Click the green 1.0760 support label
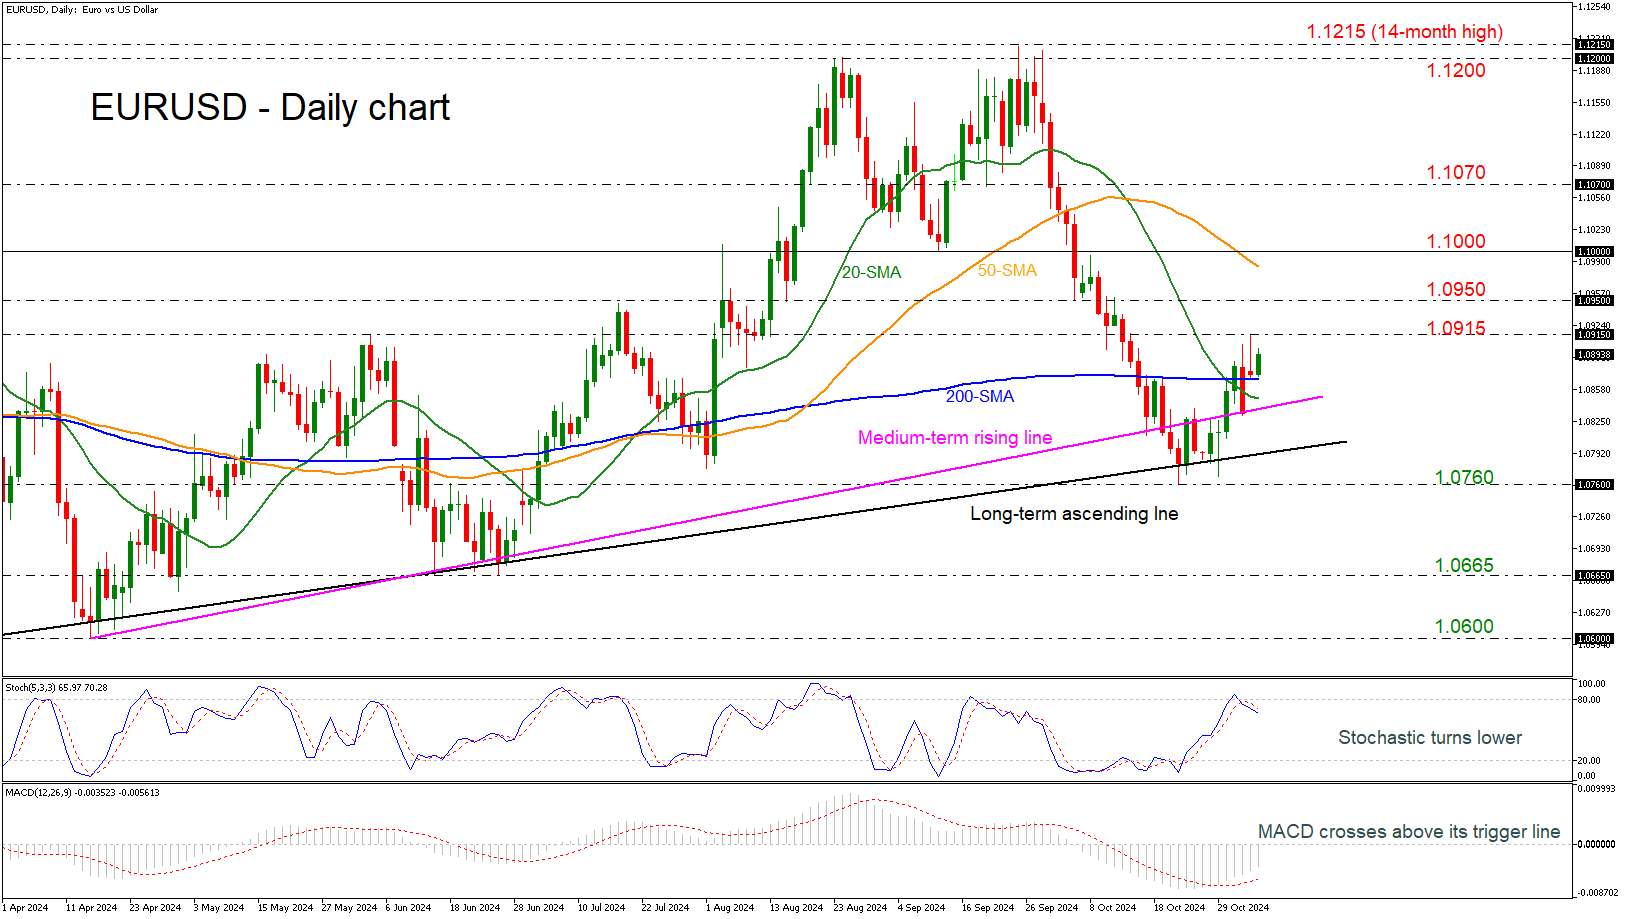Screen dimensions: 1625x919 (x=1464, y=477)
